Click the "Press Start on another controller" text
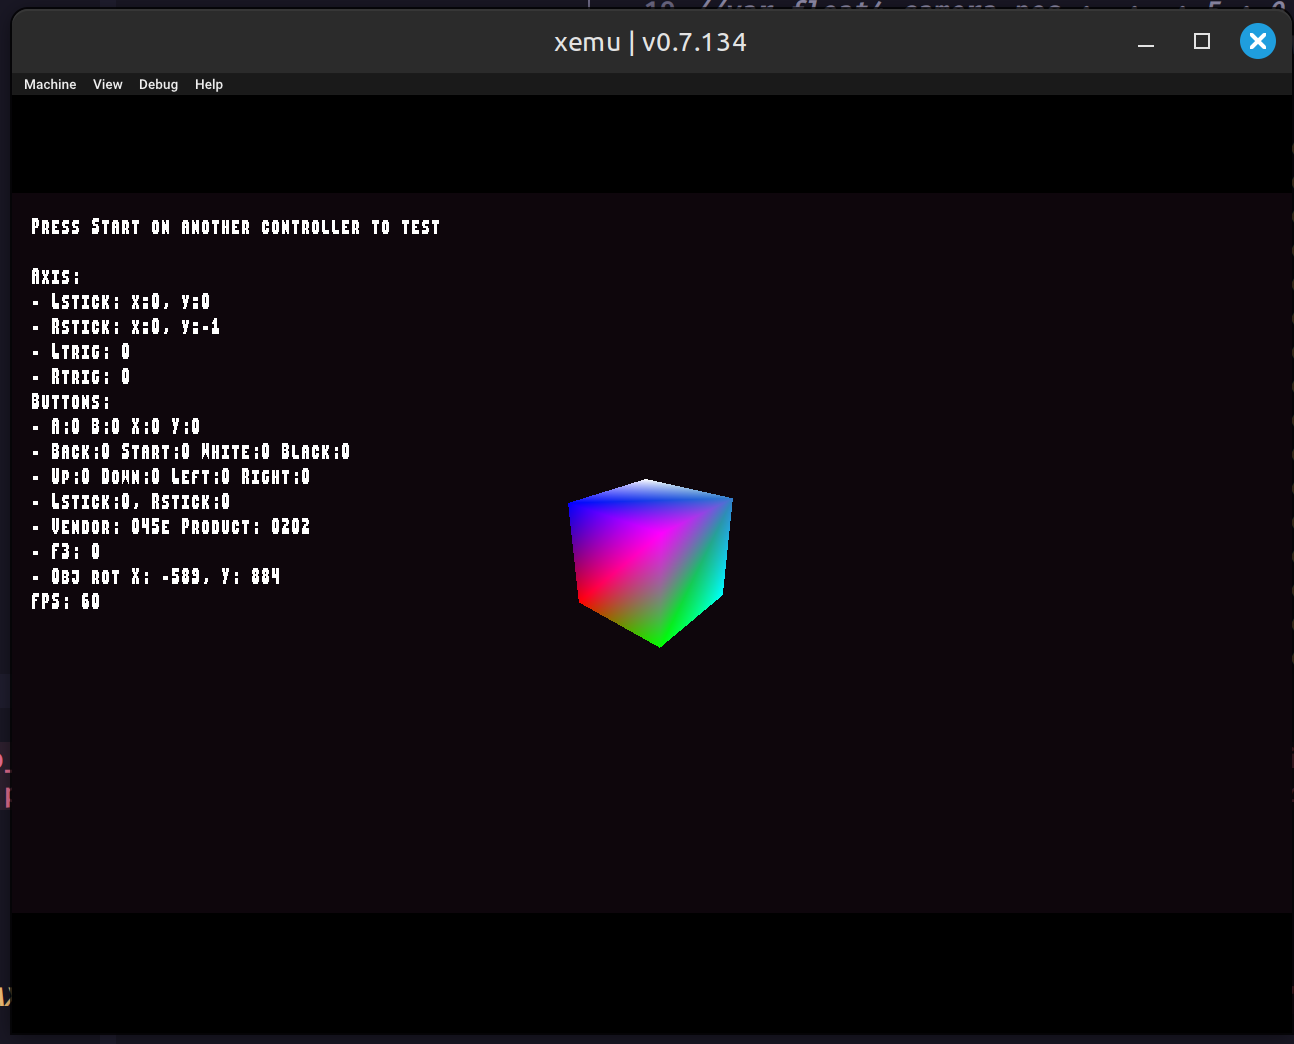 coord(236,227)
